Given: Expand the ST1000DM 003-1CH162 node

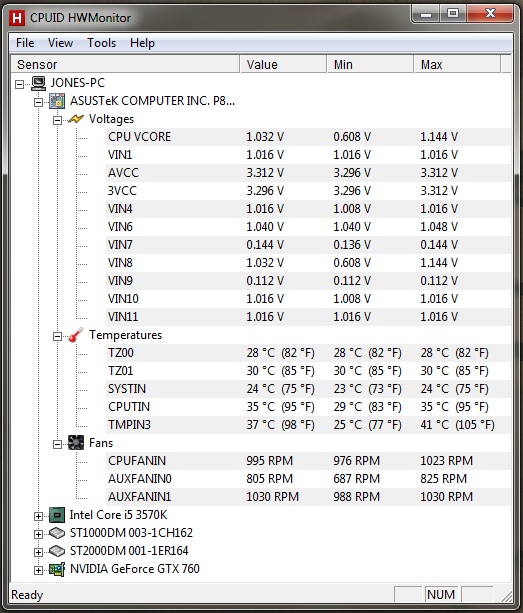Looking at the screenshot, I should pyautogui.click(x=38, y=534).
